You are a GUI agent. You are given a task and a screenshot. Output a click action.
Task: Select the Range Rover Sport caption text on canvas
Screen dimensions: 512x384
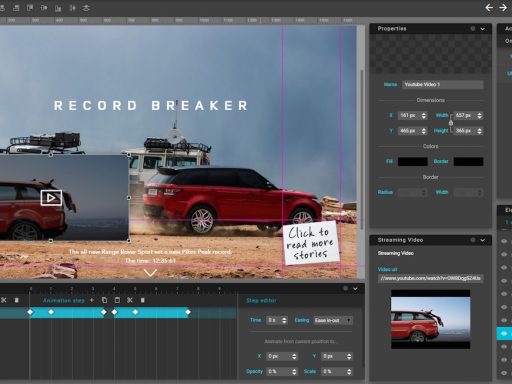click(x=150, y=256)
